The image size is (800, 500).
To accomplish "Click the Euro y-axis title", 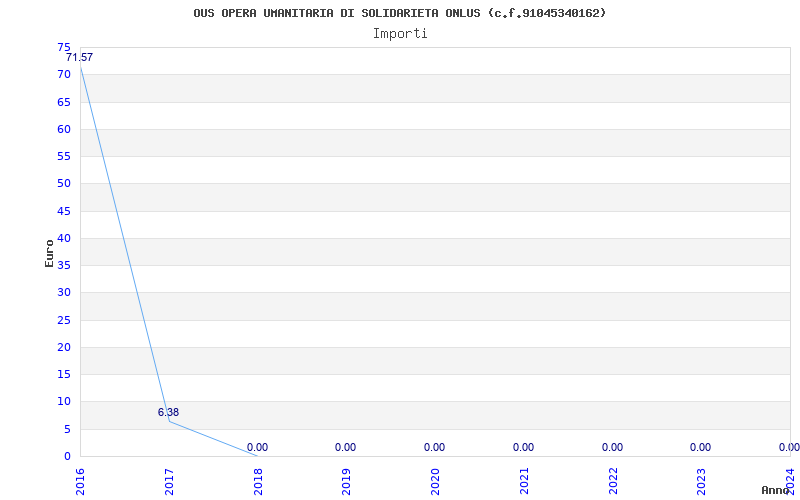I will tap(49, 253).
